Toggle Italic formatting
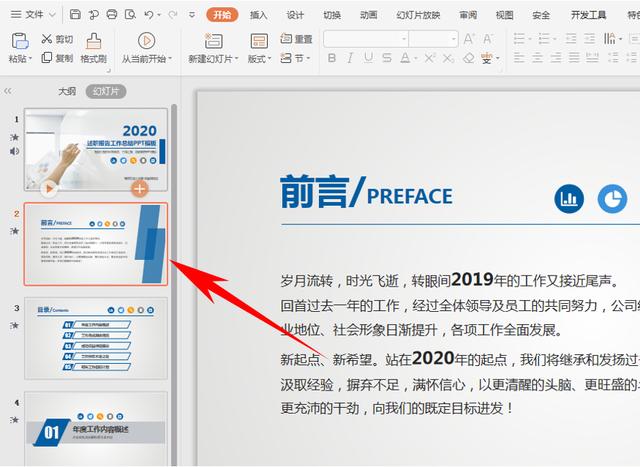The image size is (640, 467). 350,58
